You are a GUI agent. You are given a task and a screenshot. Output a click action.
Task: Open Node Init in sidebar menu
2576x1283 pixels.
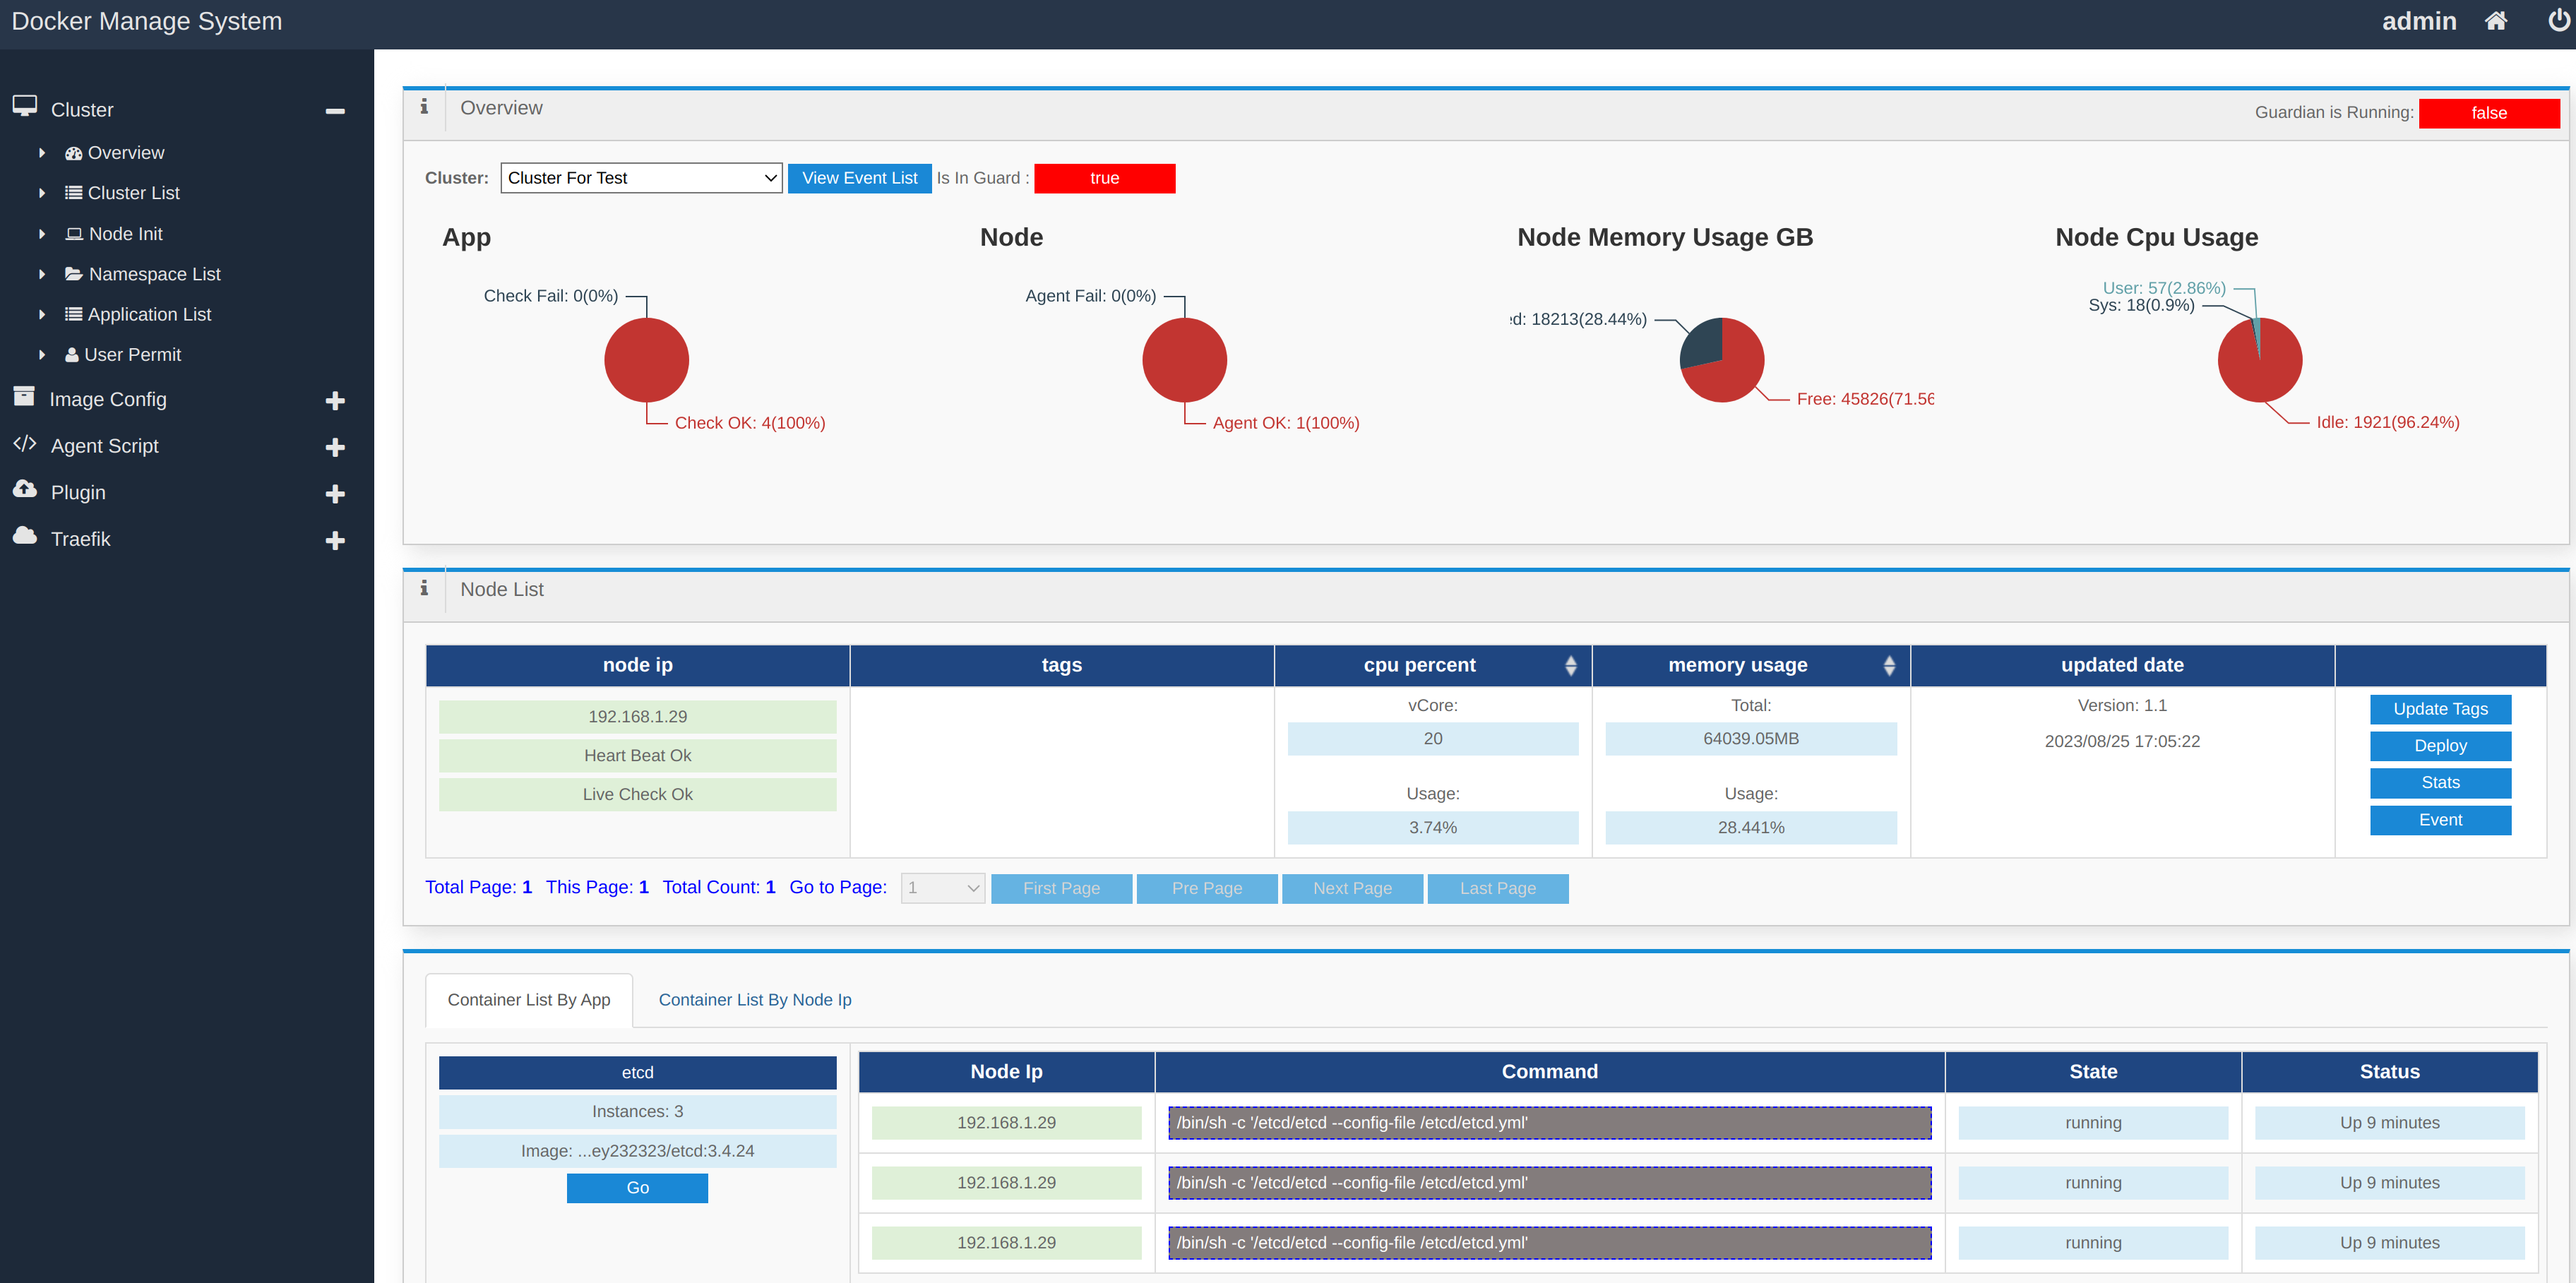coord(126,234)
